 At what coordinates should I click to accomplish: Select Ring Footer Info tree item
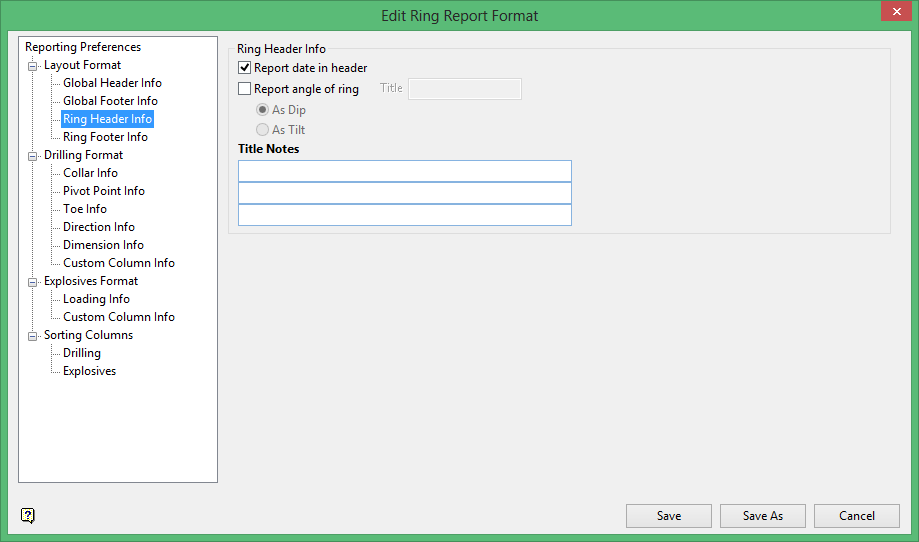(105, 137)
